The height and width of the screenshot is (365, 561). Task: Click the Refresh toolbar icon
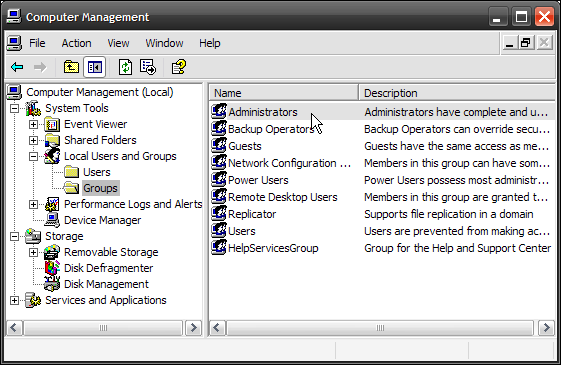(125, 67)
